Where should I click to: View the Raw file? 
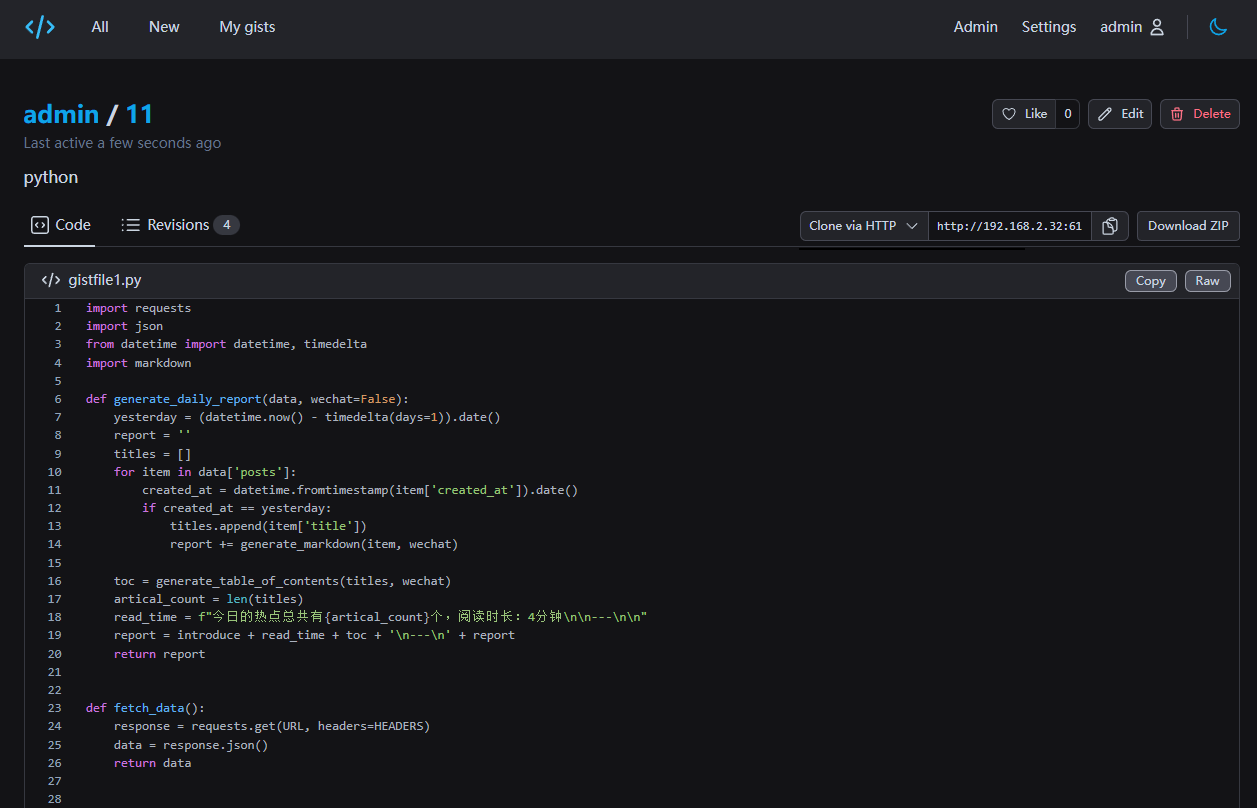pos(1207,281)
